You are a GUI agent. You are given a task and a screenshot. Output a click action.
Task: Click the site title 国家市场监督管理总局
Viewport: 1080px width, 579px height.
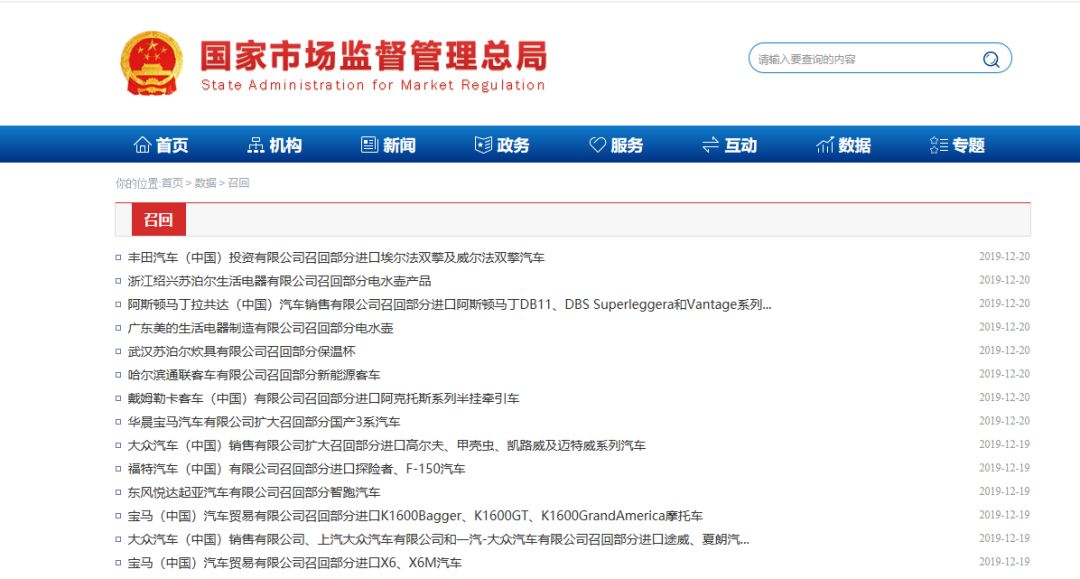pyautogui.click(x=374, y=56)
